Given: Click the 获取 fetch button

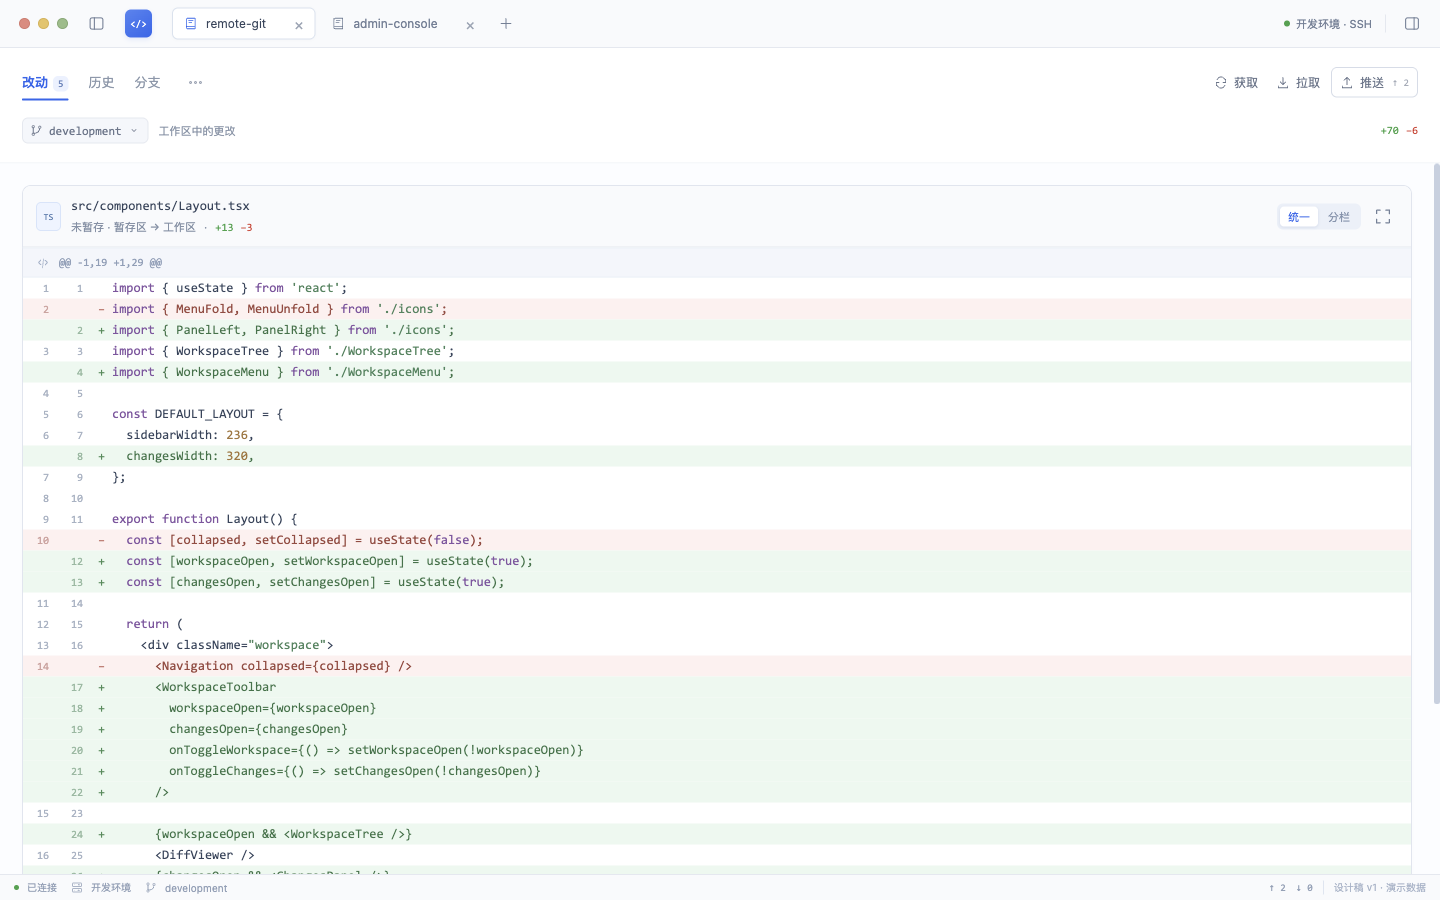Looking at the screenshot, I should tap(1236, 83).
